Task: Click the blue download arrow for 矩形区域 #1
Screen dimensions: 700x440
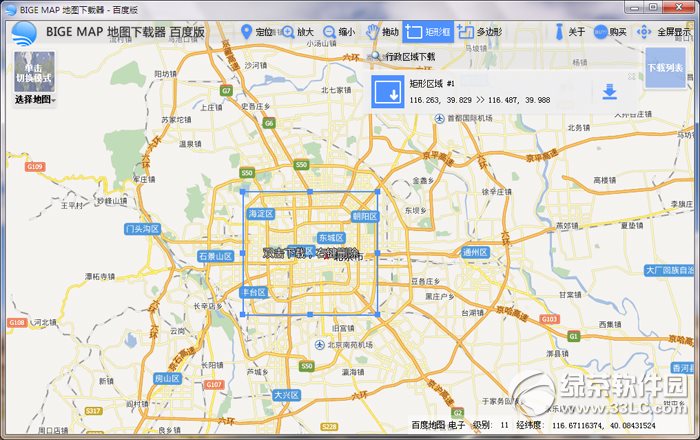Action: pos(609,91)
